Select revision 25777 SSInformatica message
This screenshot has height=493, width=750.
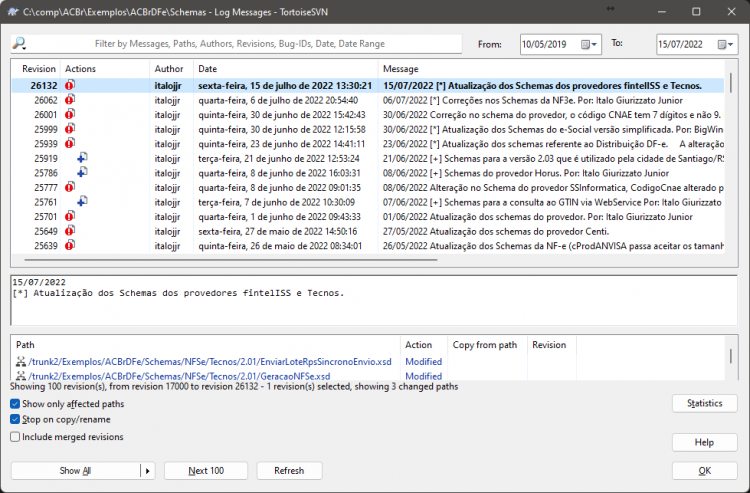(553, 188)
